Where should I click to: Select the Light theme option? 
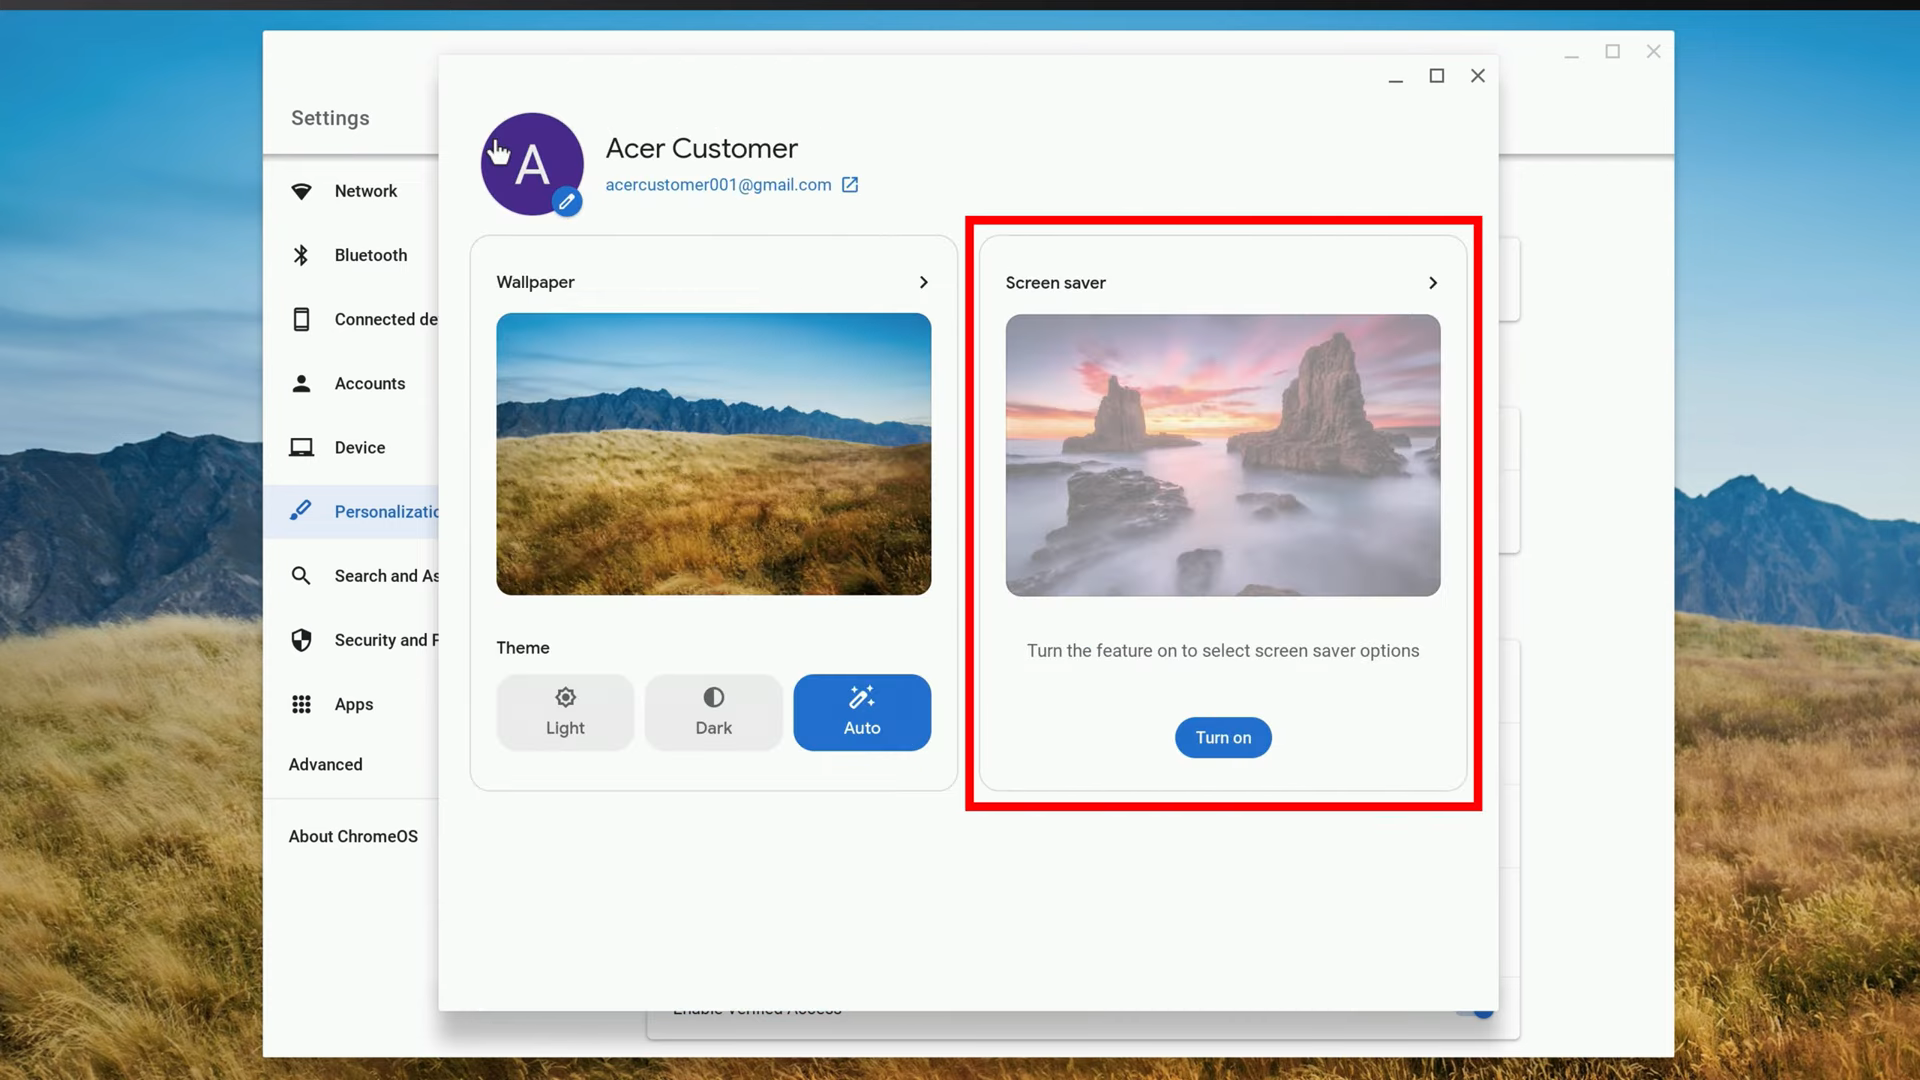click(565, 712)
